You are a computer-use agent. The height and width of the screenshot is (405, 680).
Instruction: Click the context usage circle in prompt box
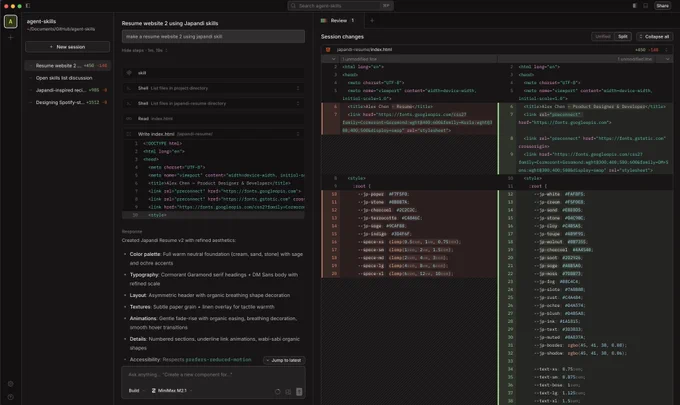tap(278, 392)
